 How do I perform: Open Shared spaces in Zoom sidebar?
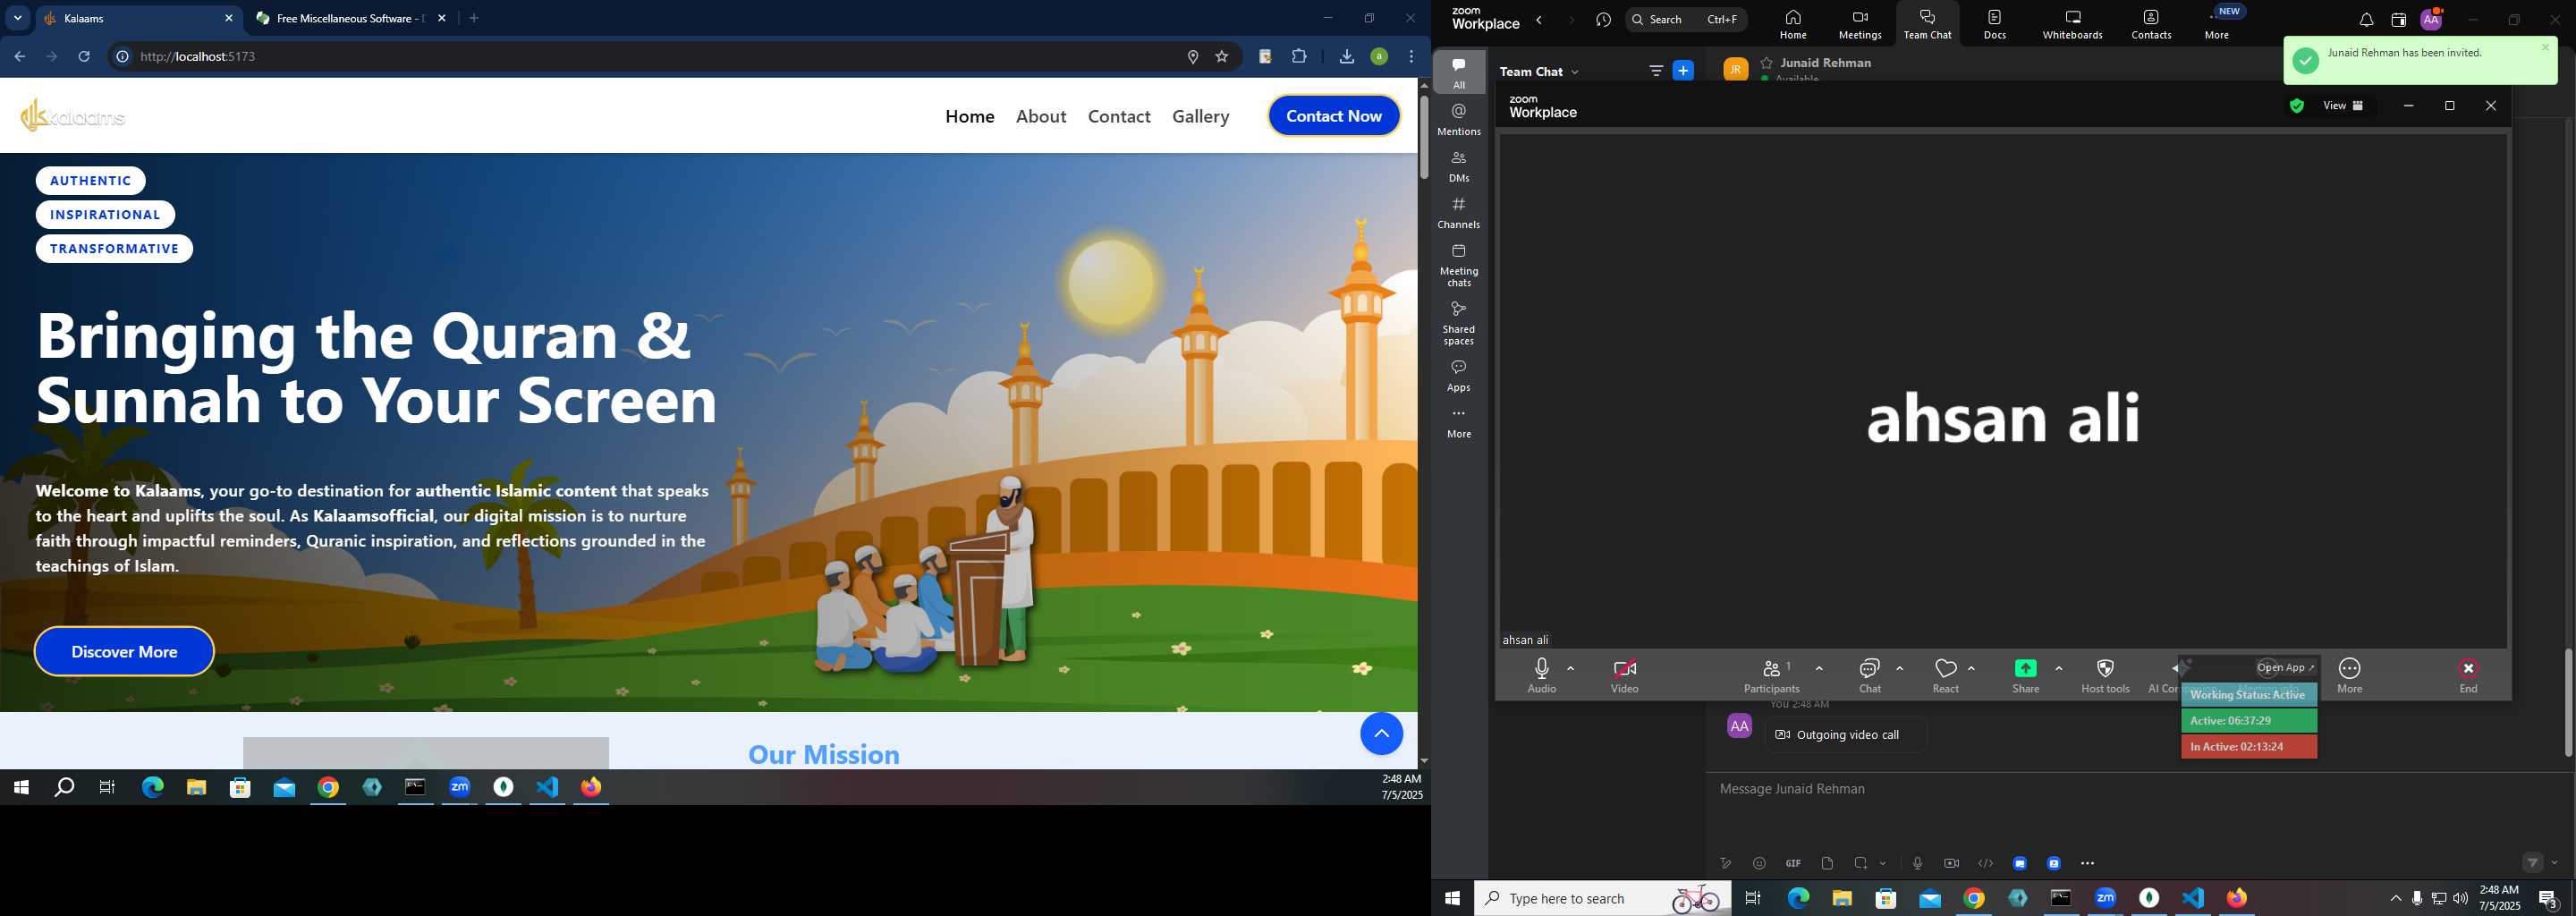point(1459,323)
